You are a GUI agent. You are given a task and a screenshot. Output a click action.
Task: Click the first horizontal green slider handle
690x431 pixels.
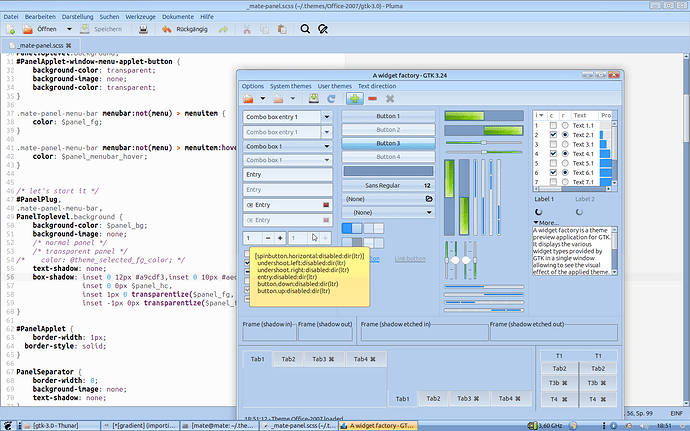(x=484, y=143)
